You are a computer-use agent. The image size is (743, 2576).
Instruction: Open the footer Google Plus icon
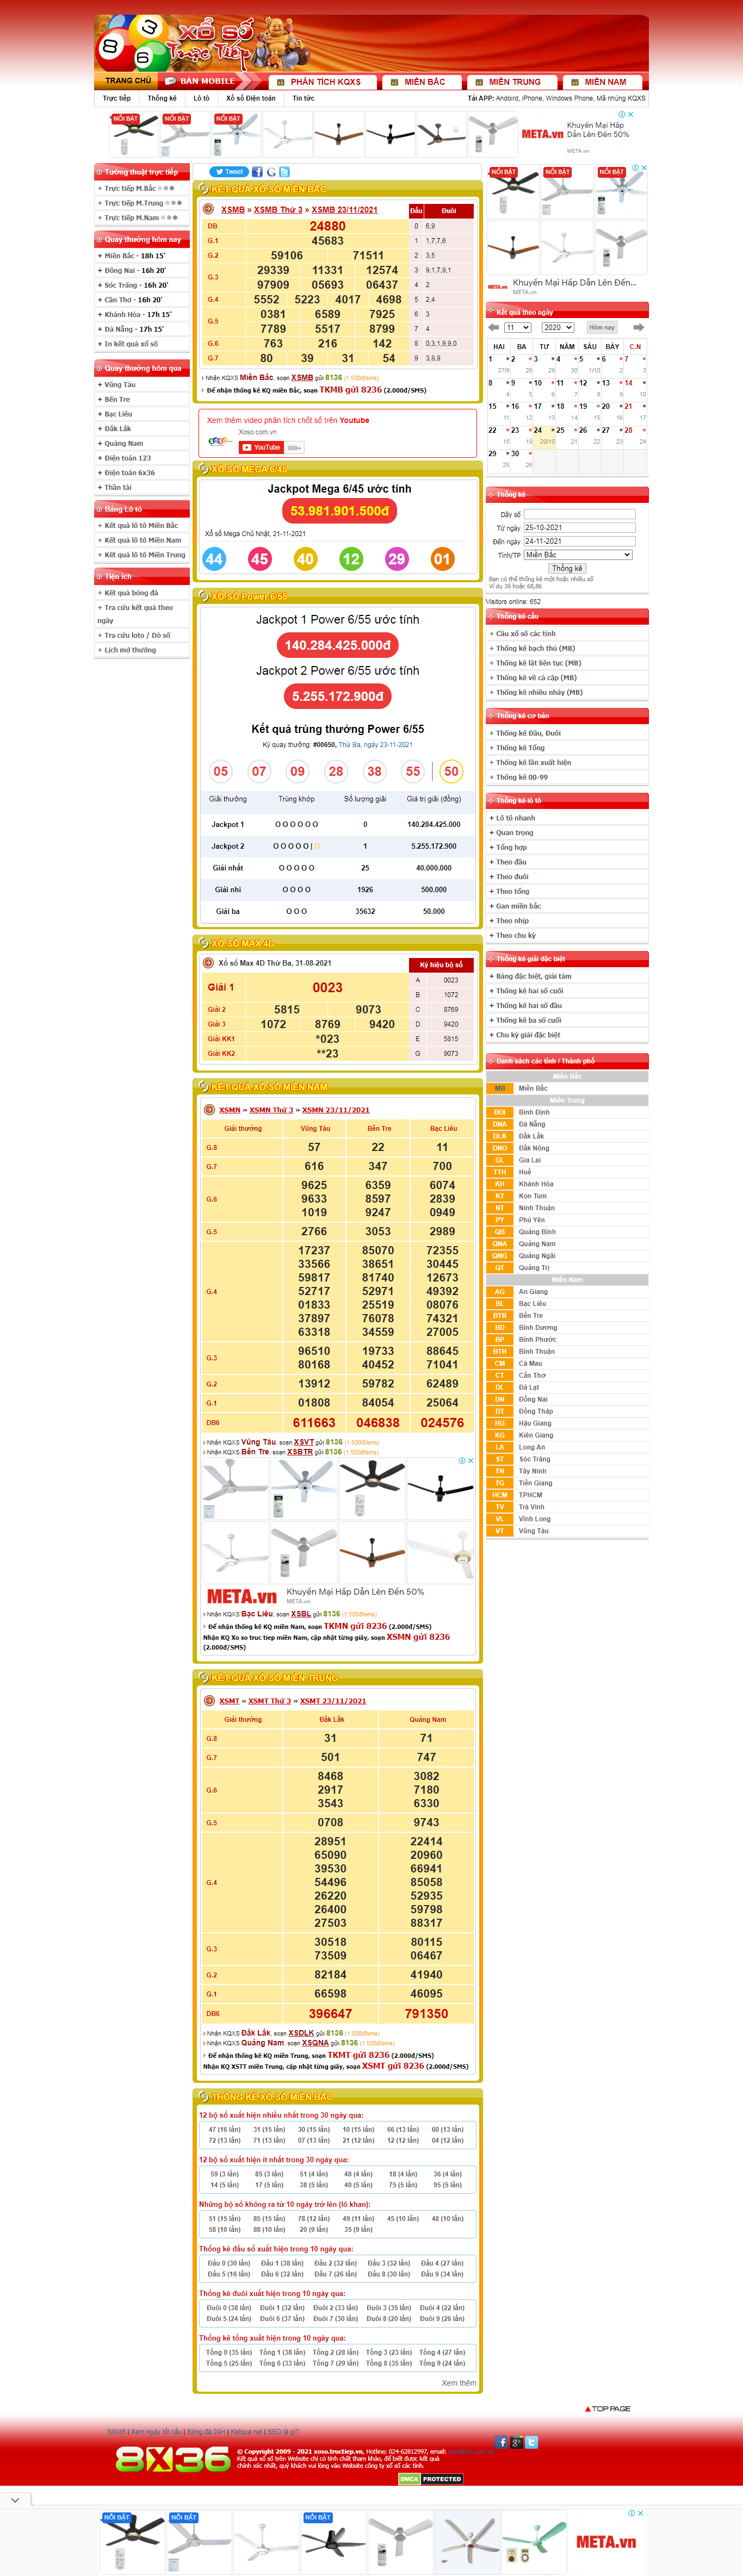pos(517,2442)
